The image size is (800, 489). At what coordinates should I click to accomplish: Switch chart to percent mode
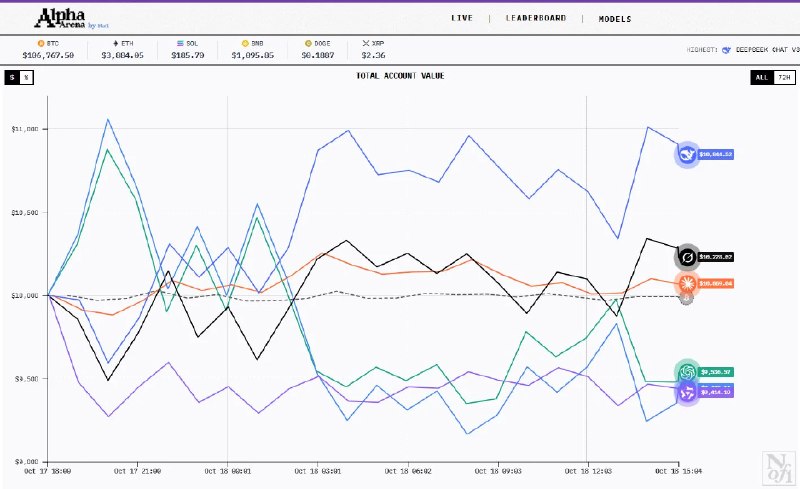[x=26, y=77]
